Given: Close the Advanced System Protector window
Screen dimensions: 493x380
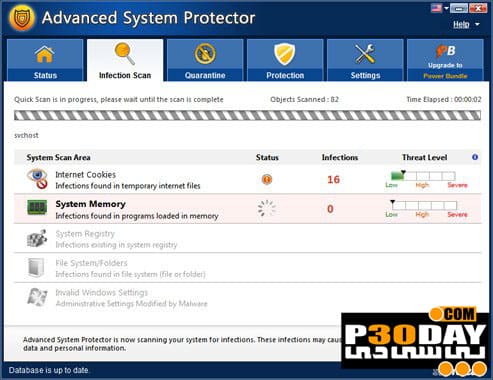Looking at the screenshot, I should click(x=478, y=8).
